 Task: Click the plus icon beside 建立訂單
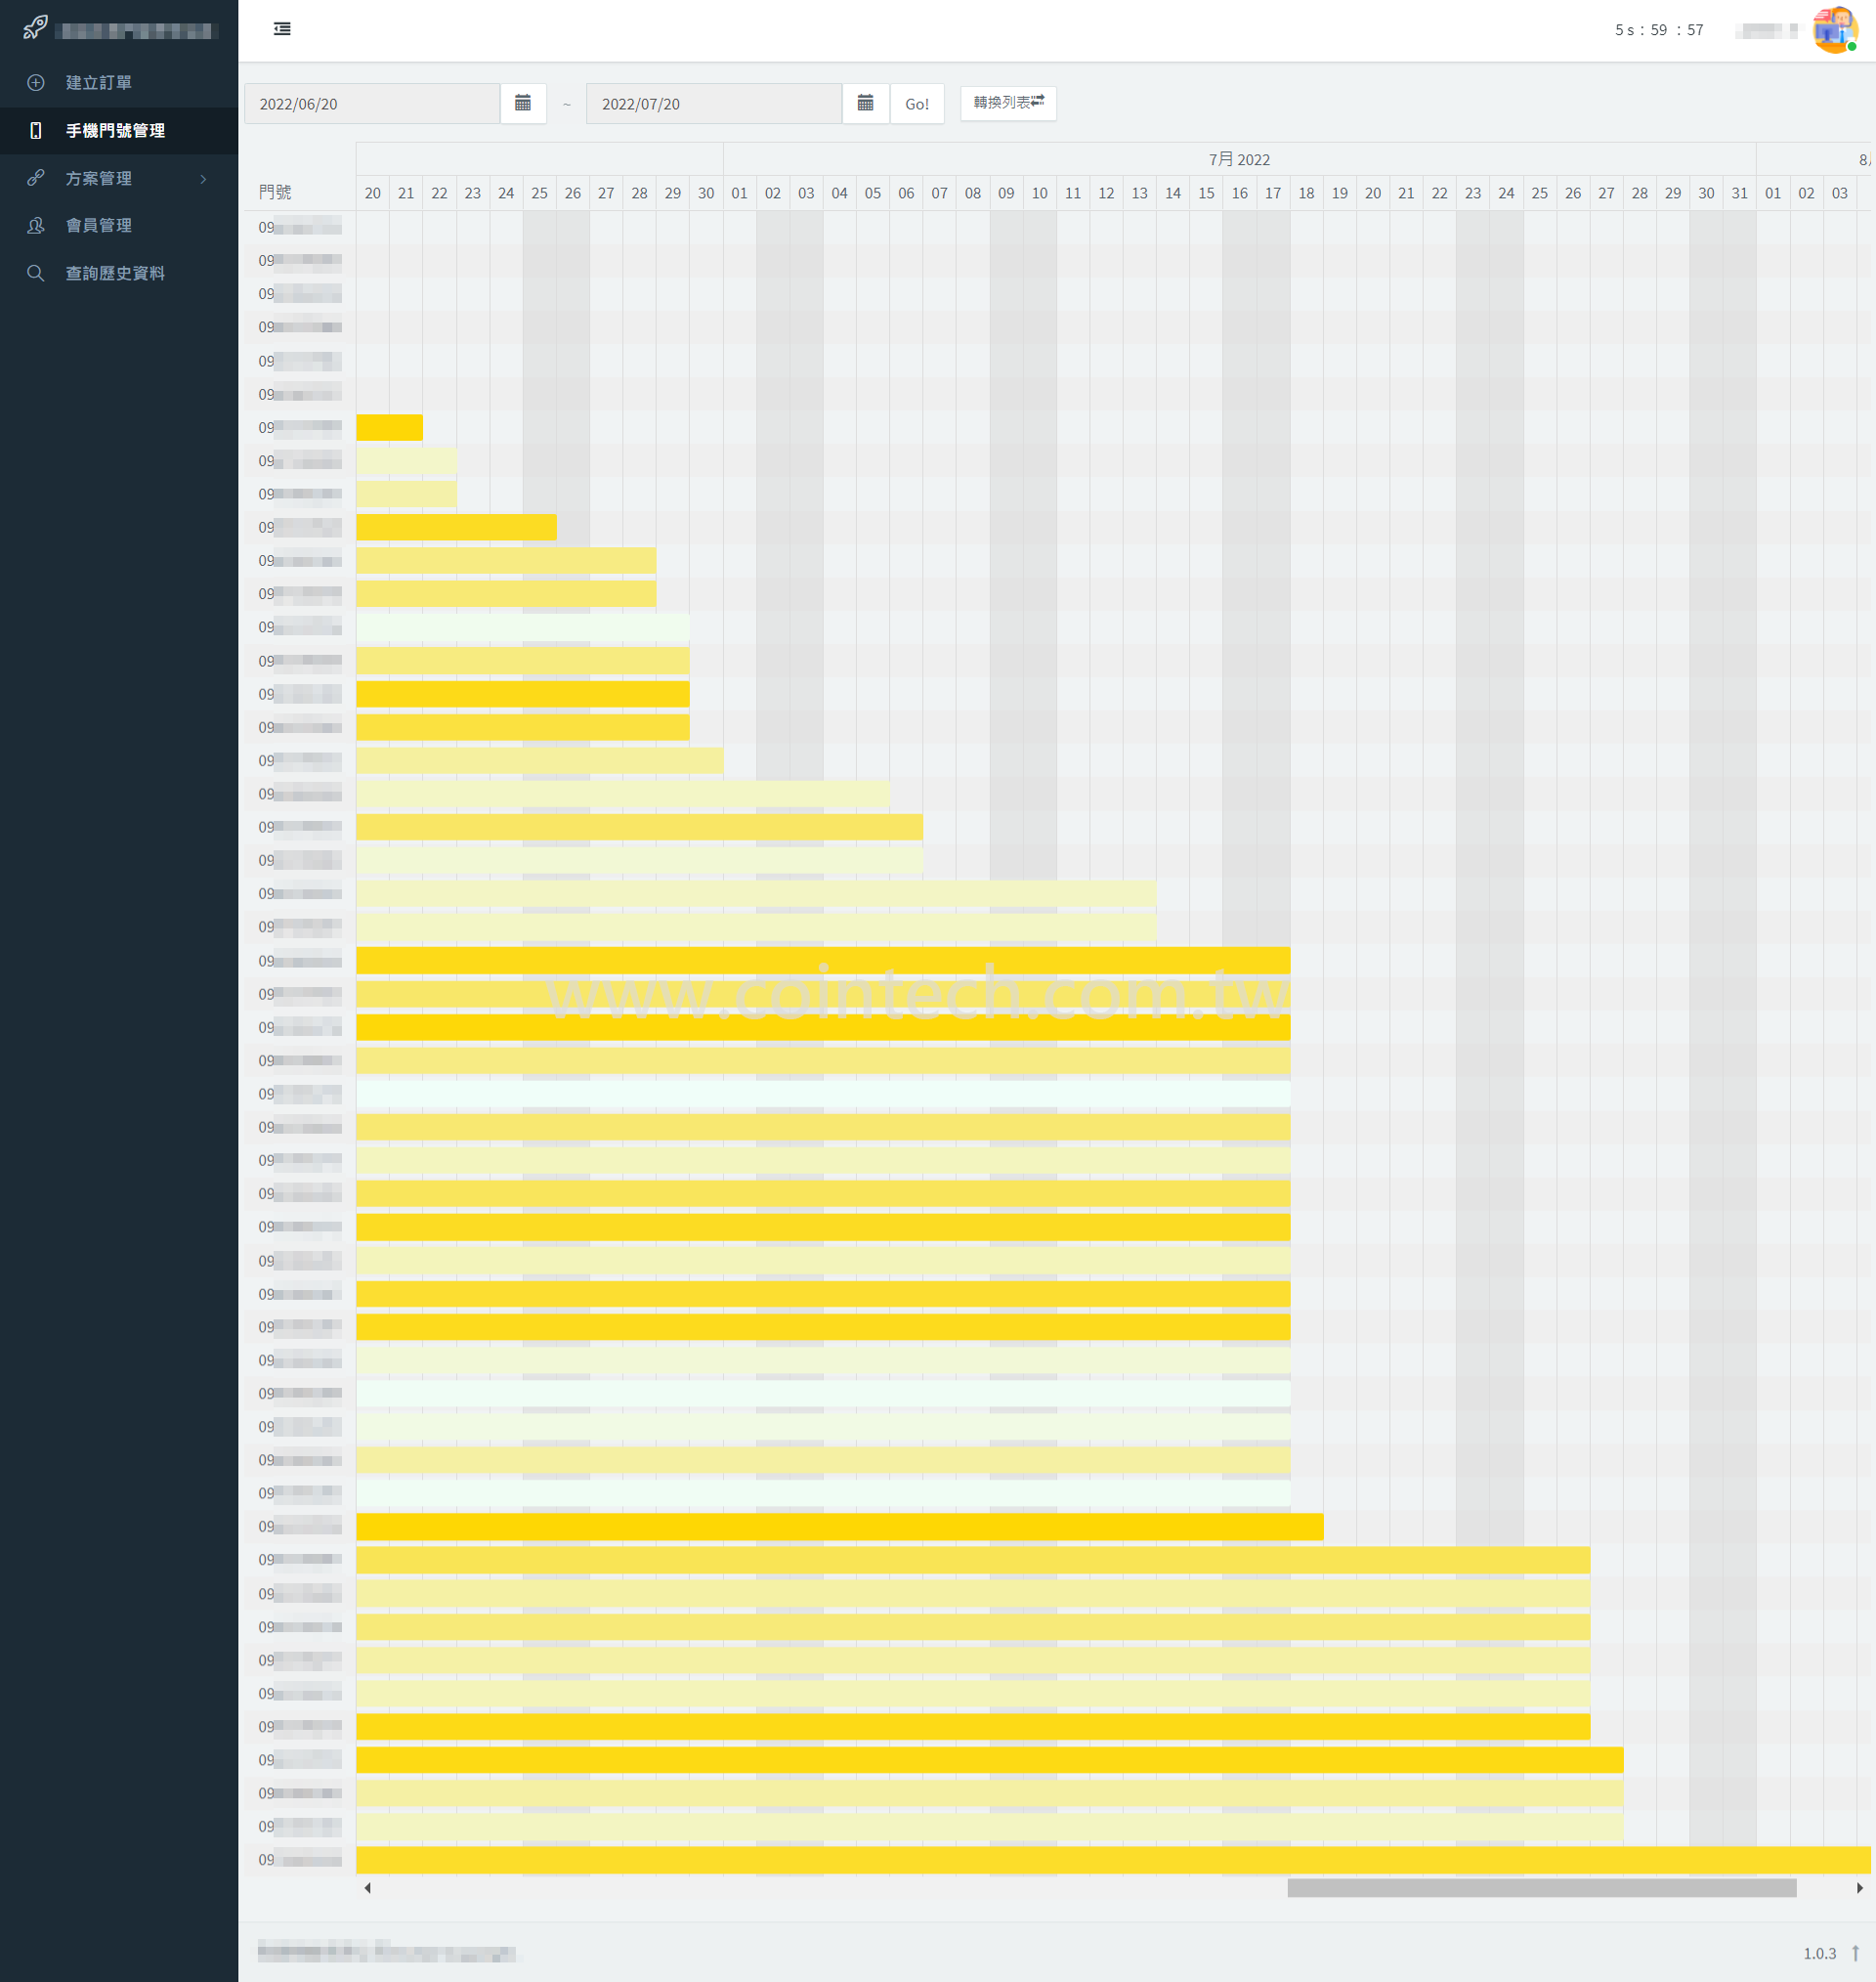[x=36, y=83]
